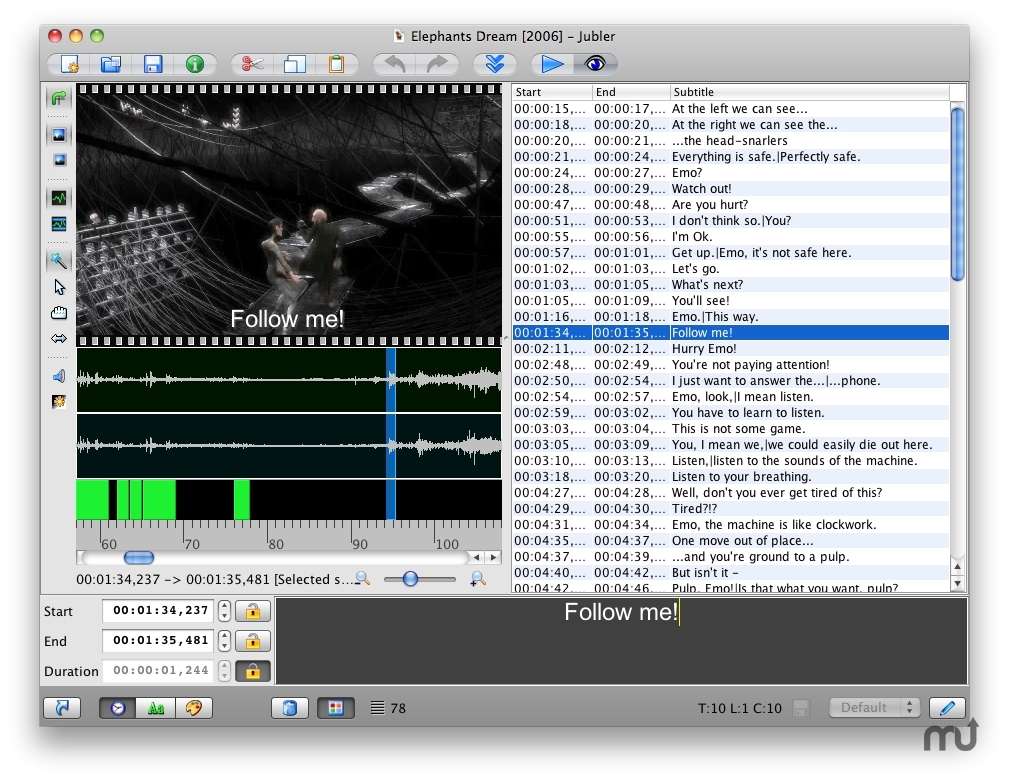Click the blue pencil edit icon
The height and width of the screenshot is (781, 1009).
[x=947, y=708]
